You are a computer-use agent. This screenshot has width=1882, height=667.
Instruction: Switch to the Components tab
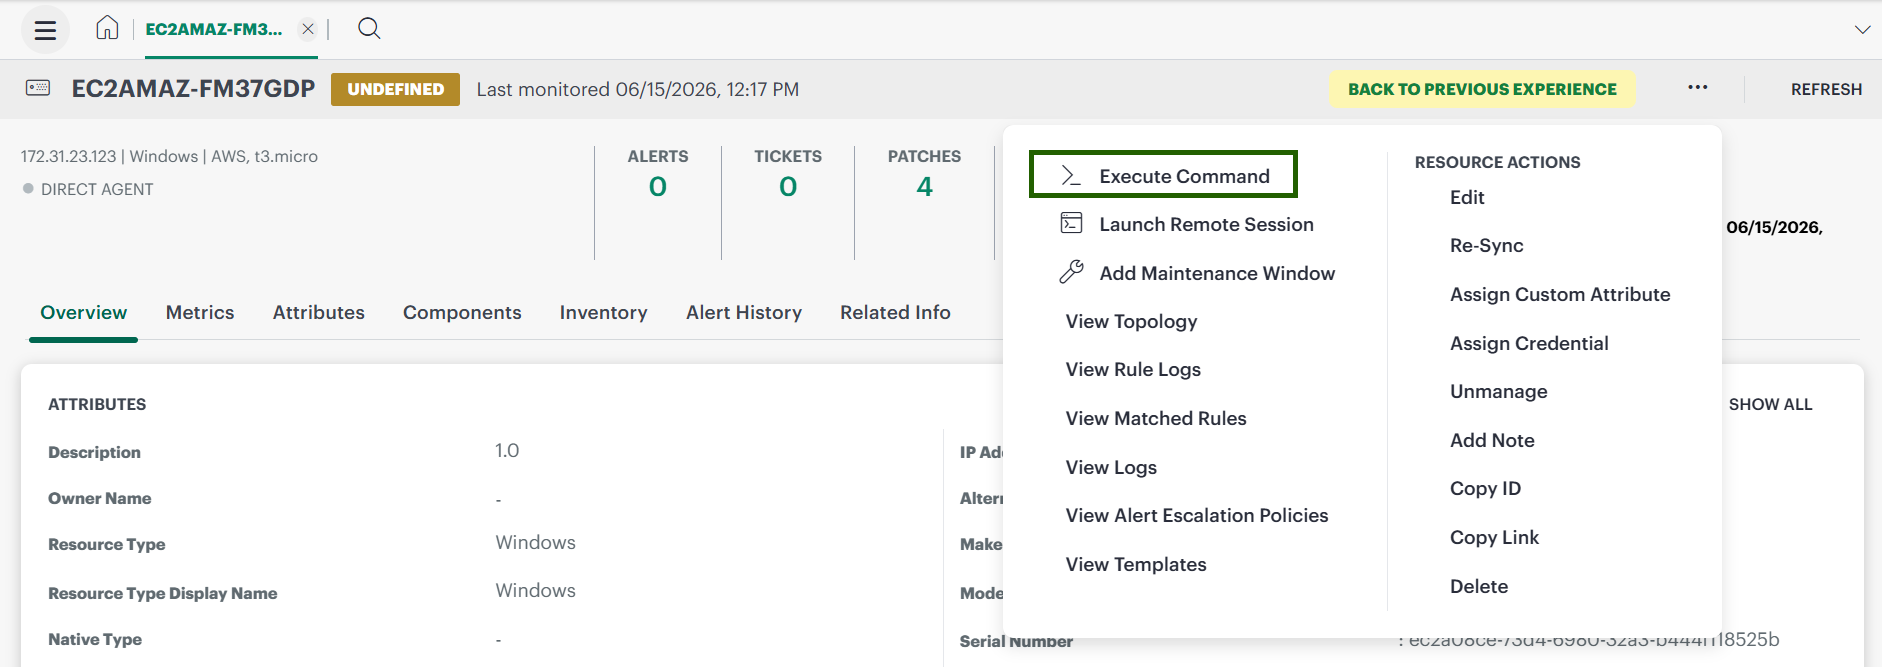tap(462, 312)
